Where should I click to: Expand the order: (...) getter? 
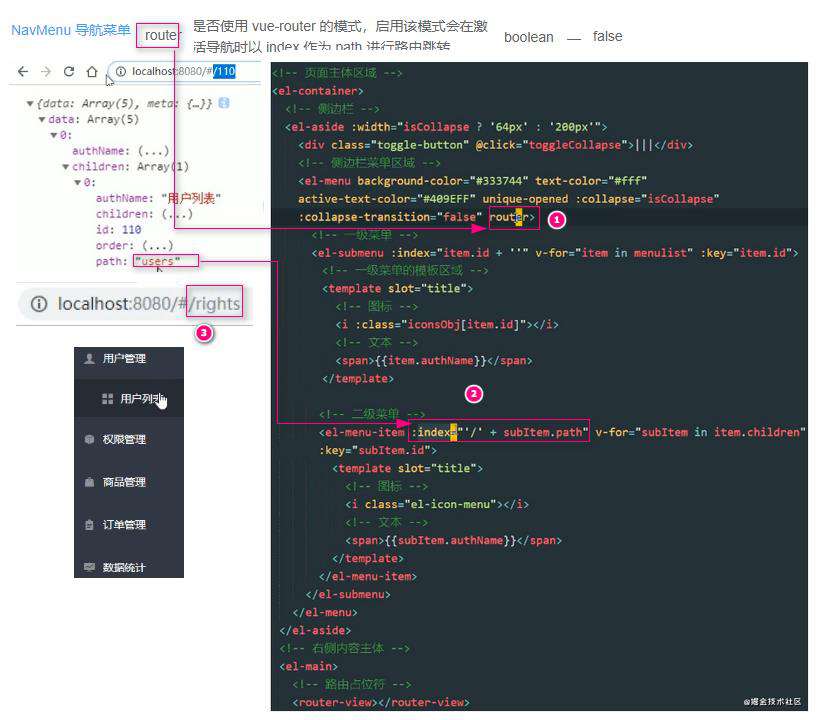(x=157, y=245)
